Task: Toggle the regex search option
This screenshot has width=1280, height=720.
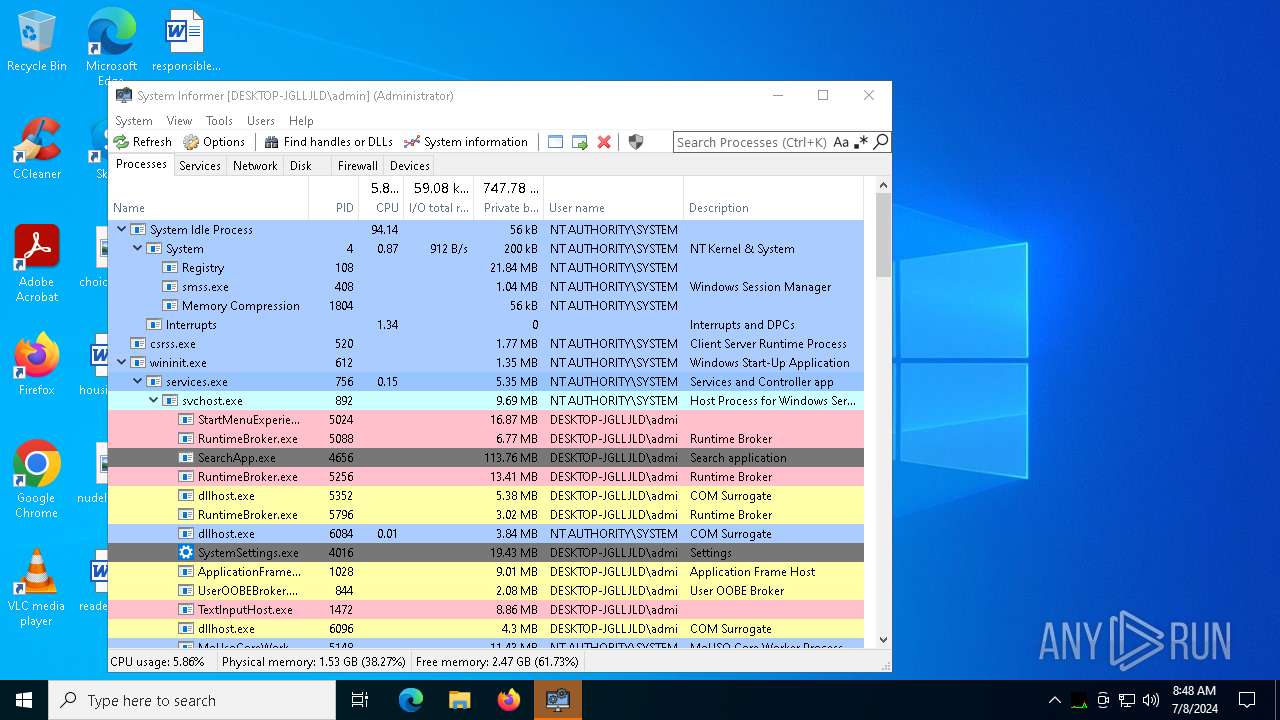Action: [861, 142]
